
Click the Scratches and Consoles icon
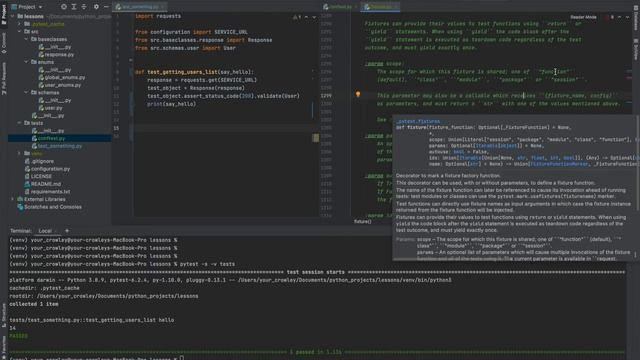[20, 207]
